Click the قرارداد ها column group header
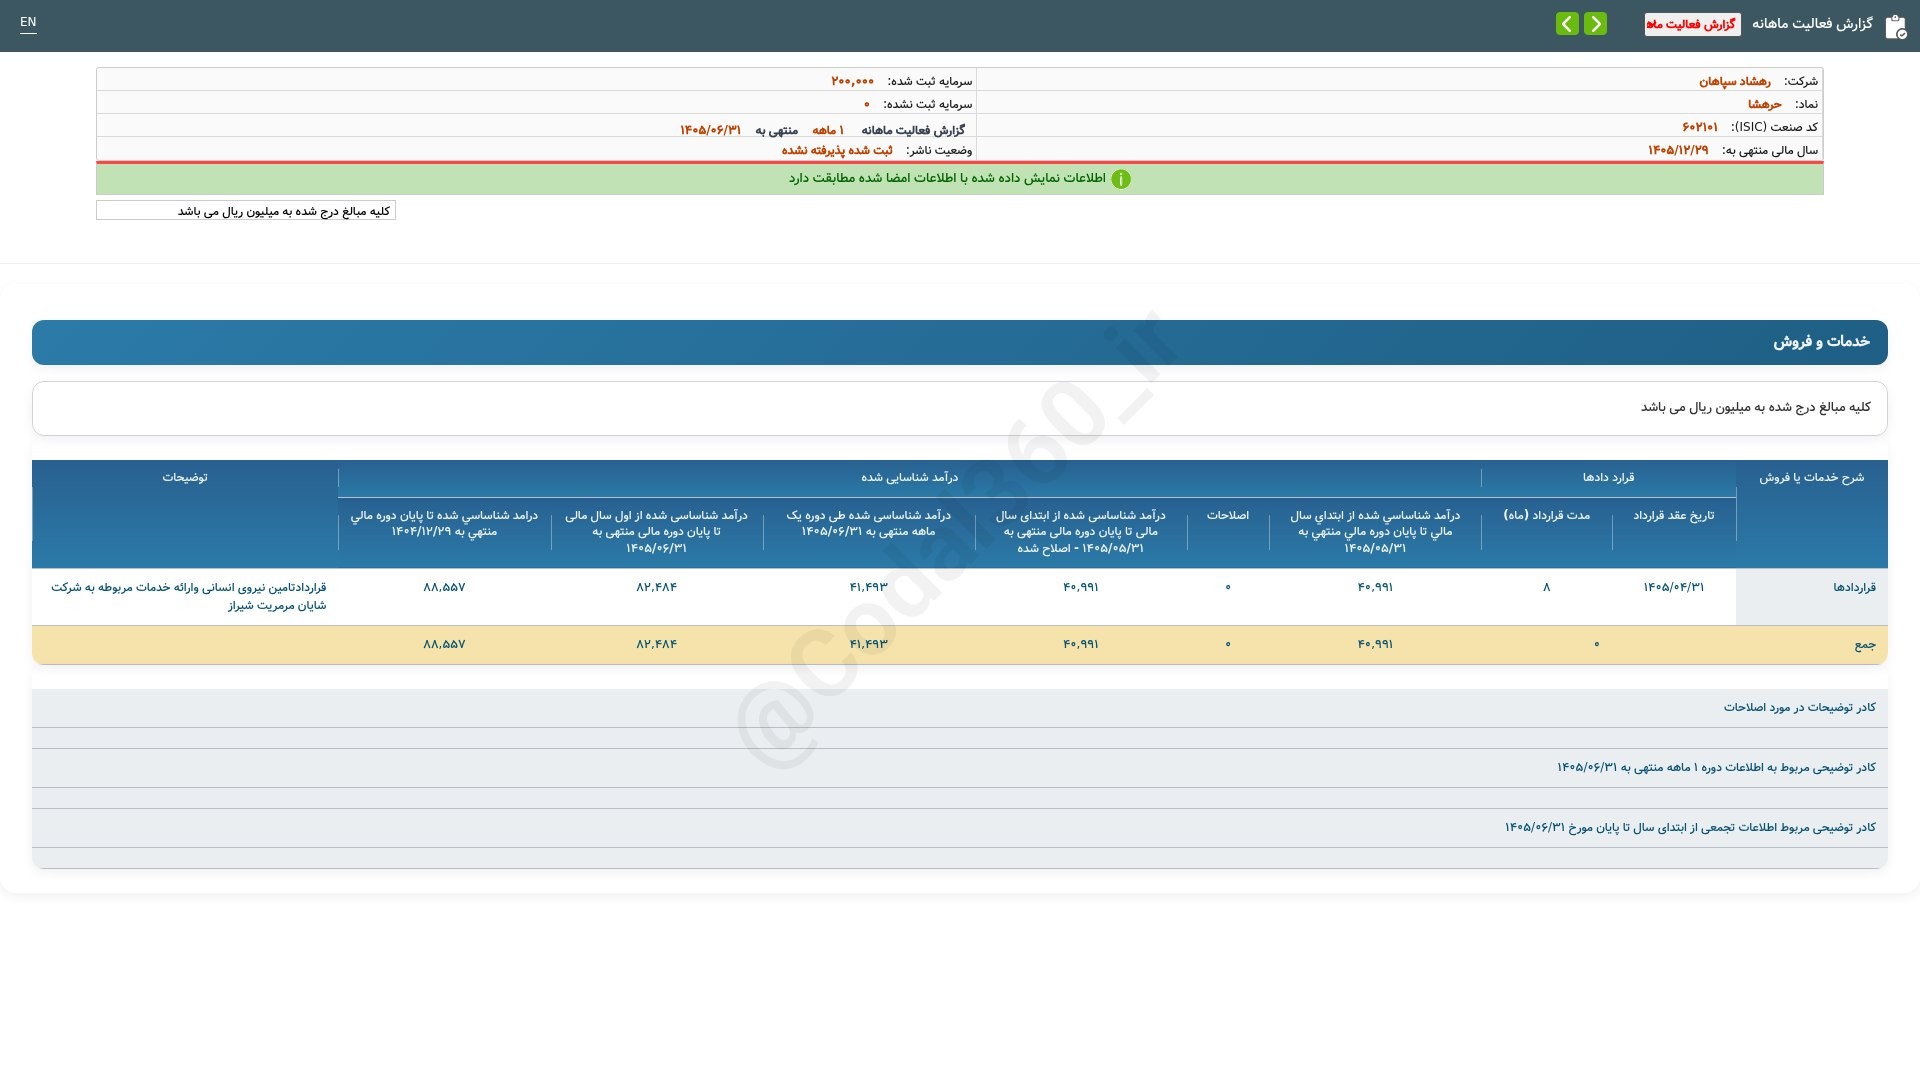Image resolution: width=1920 pixels, height=1080 pixels. 1608,478
